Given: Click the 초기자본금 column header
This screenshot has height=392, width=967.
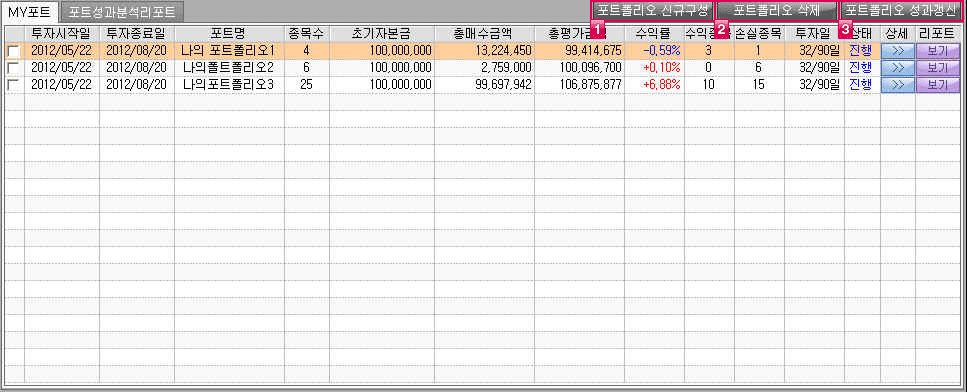Looking at the screenshot, I should (x=381, y=33).
